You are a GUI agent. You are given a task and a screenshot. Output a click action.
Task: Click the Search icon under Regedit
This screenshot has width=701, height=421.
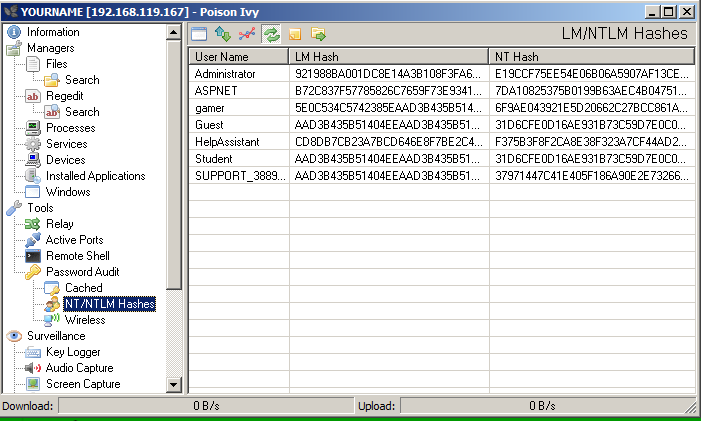[x=52, y=112]
